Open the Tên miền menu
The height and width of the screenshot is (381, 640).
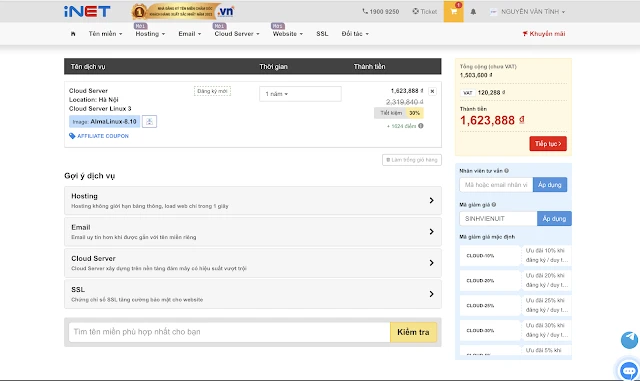(105, 34)
